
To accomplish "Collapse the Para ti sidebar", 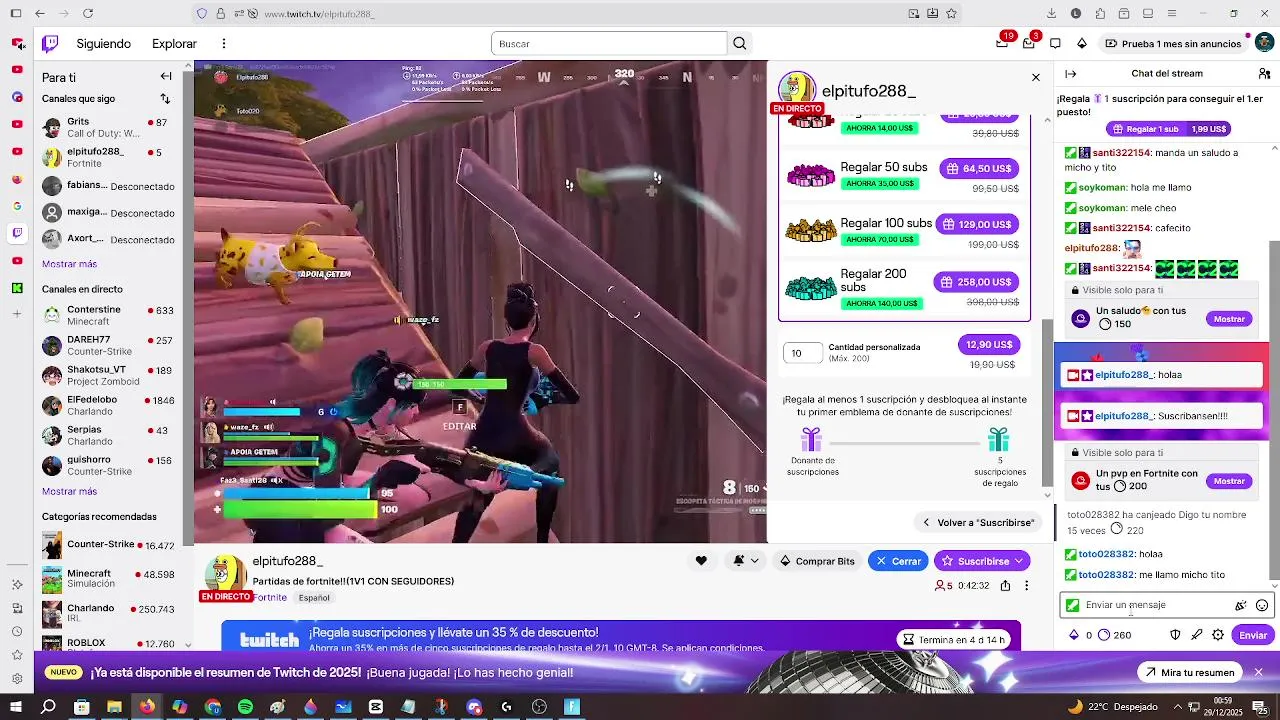I will click(166, 76).
